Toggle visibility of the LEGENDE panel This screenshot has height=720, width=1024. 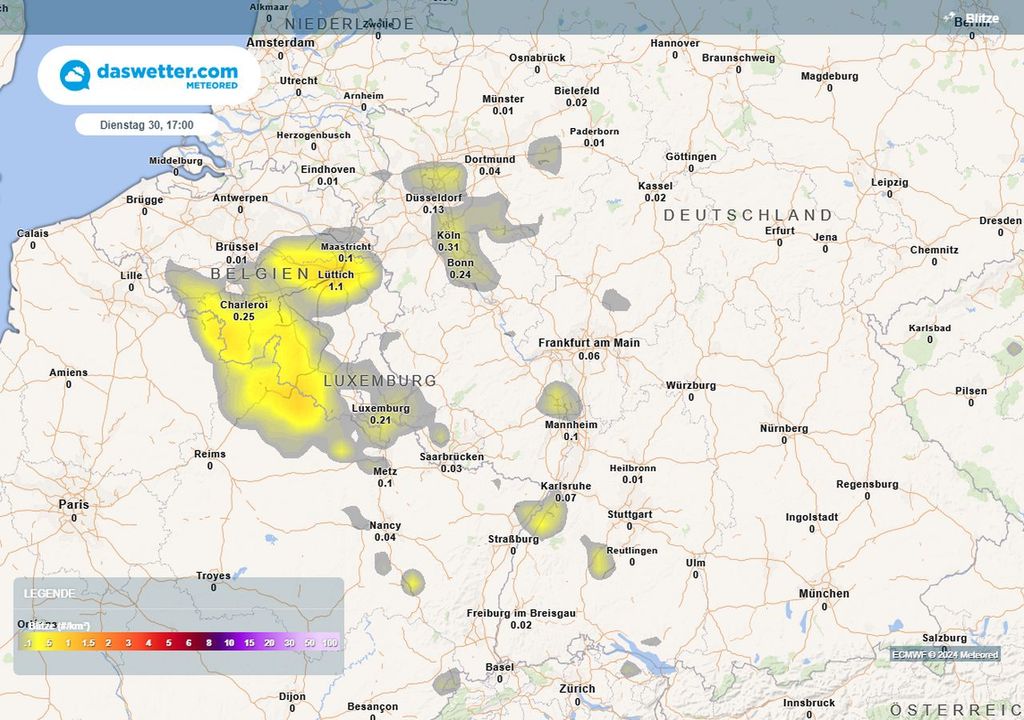[x=47, y=592]
